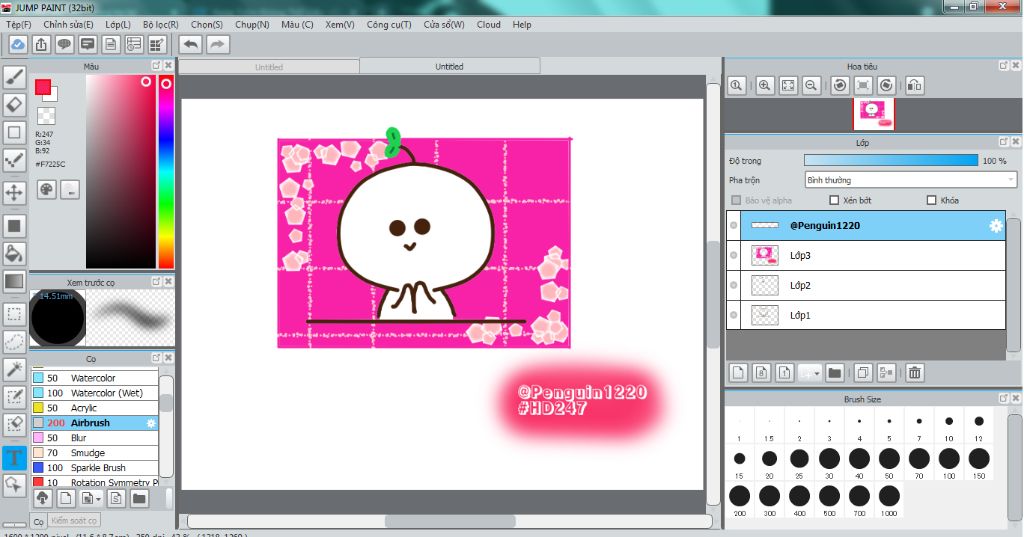This screenshot has height=537, width=1024.
Task: Choose the Magic Wand tool
Action: pyautogui.click(x=14, y=370)
